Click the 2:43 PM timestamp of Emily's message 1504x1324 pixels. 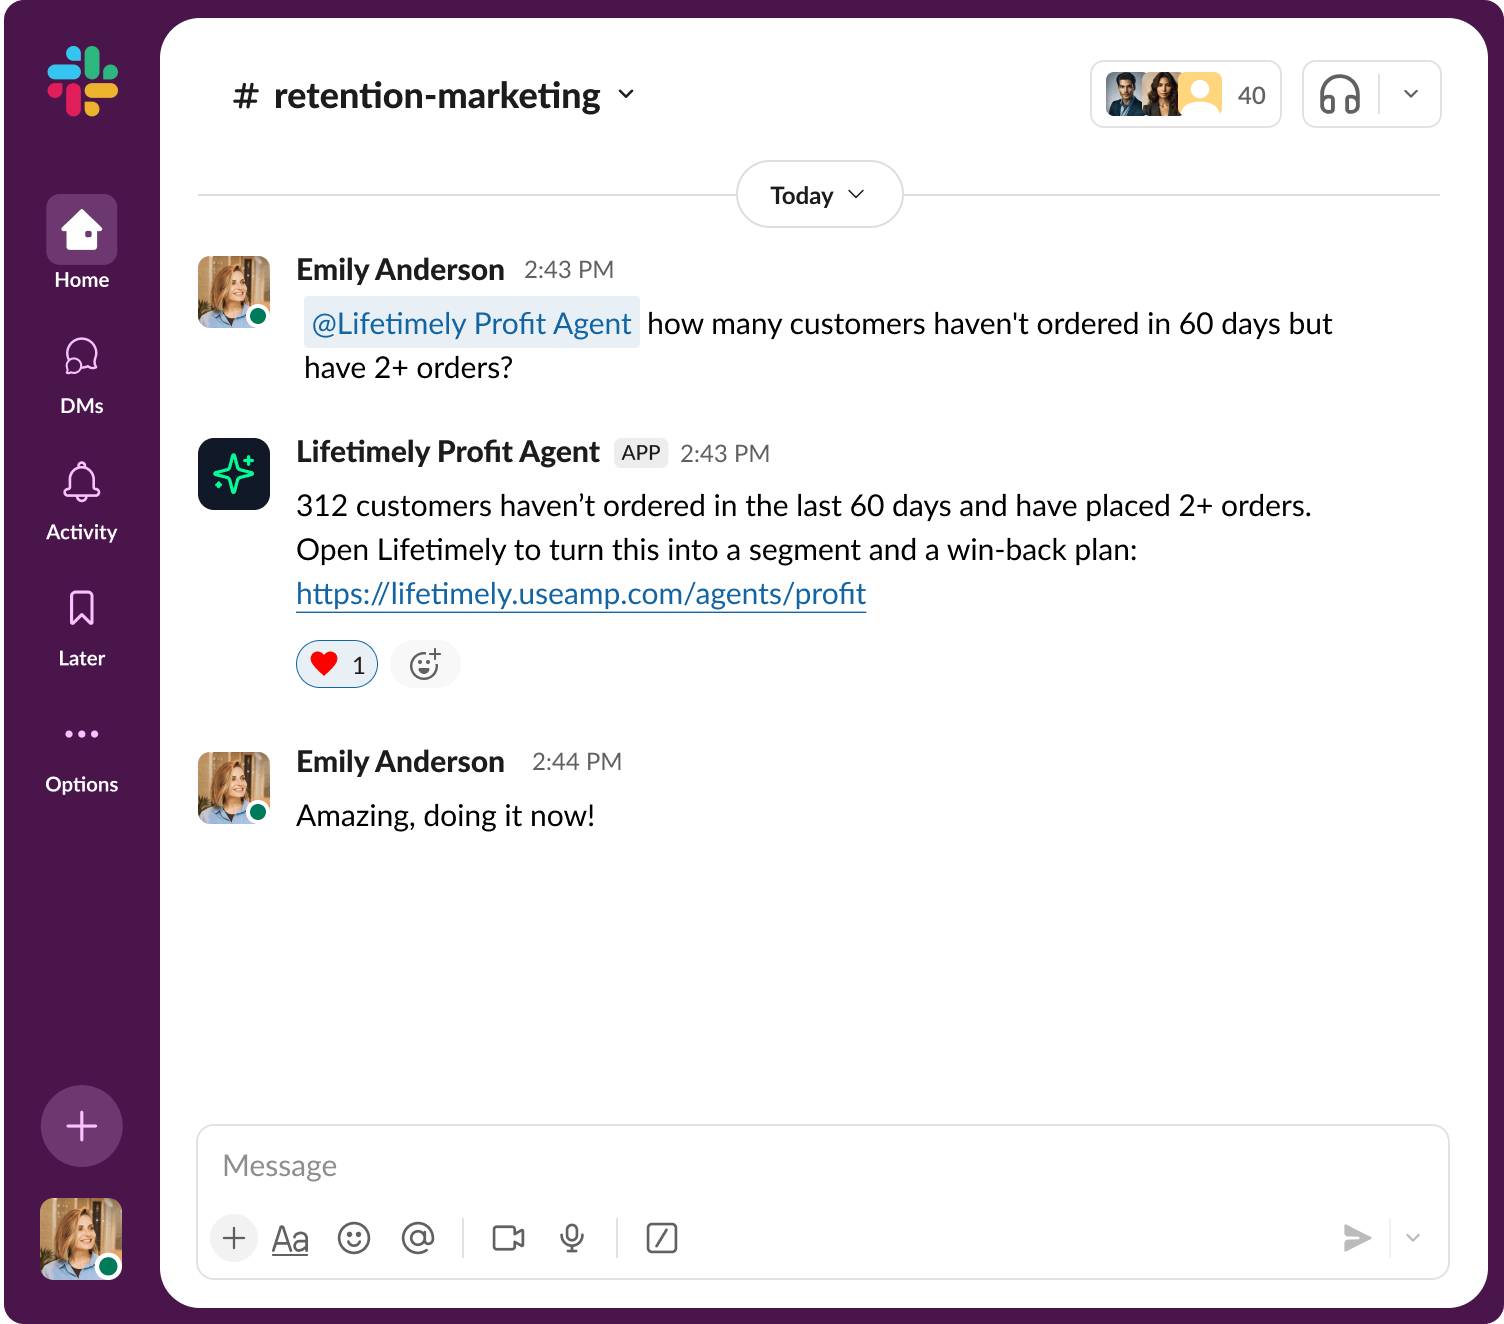click(x=569, y=270)
